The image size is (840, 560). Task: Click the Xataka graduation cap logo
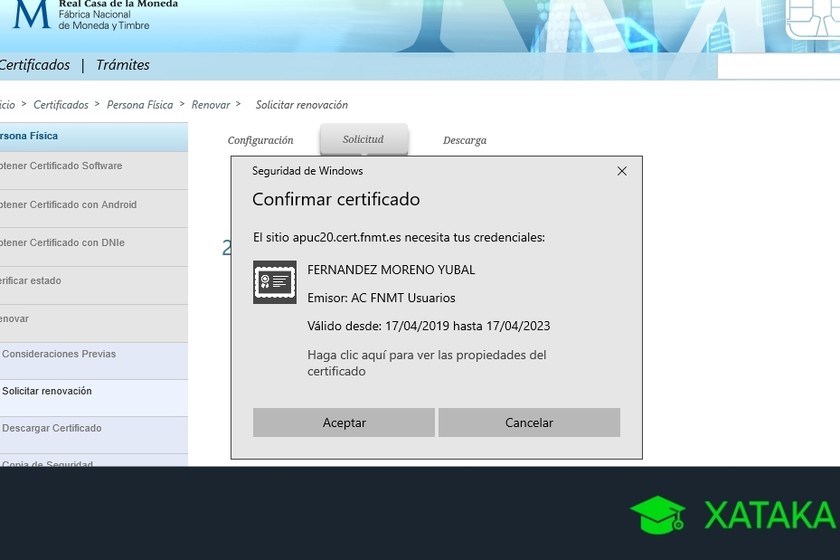657,514
